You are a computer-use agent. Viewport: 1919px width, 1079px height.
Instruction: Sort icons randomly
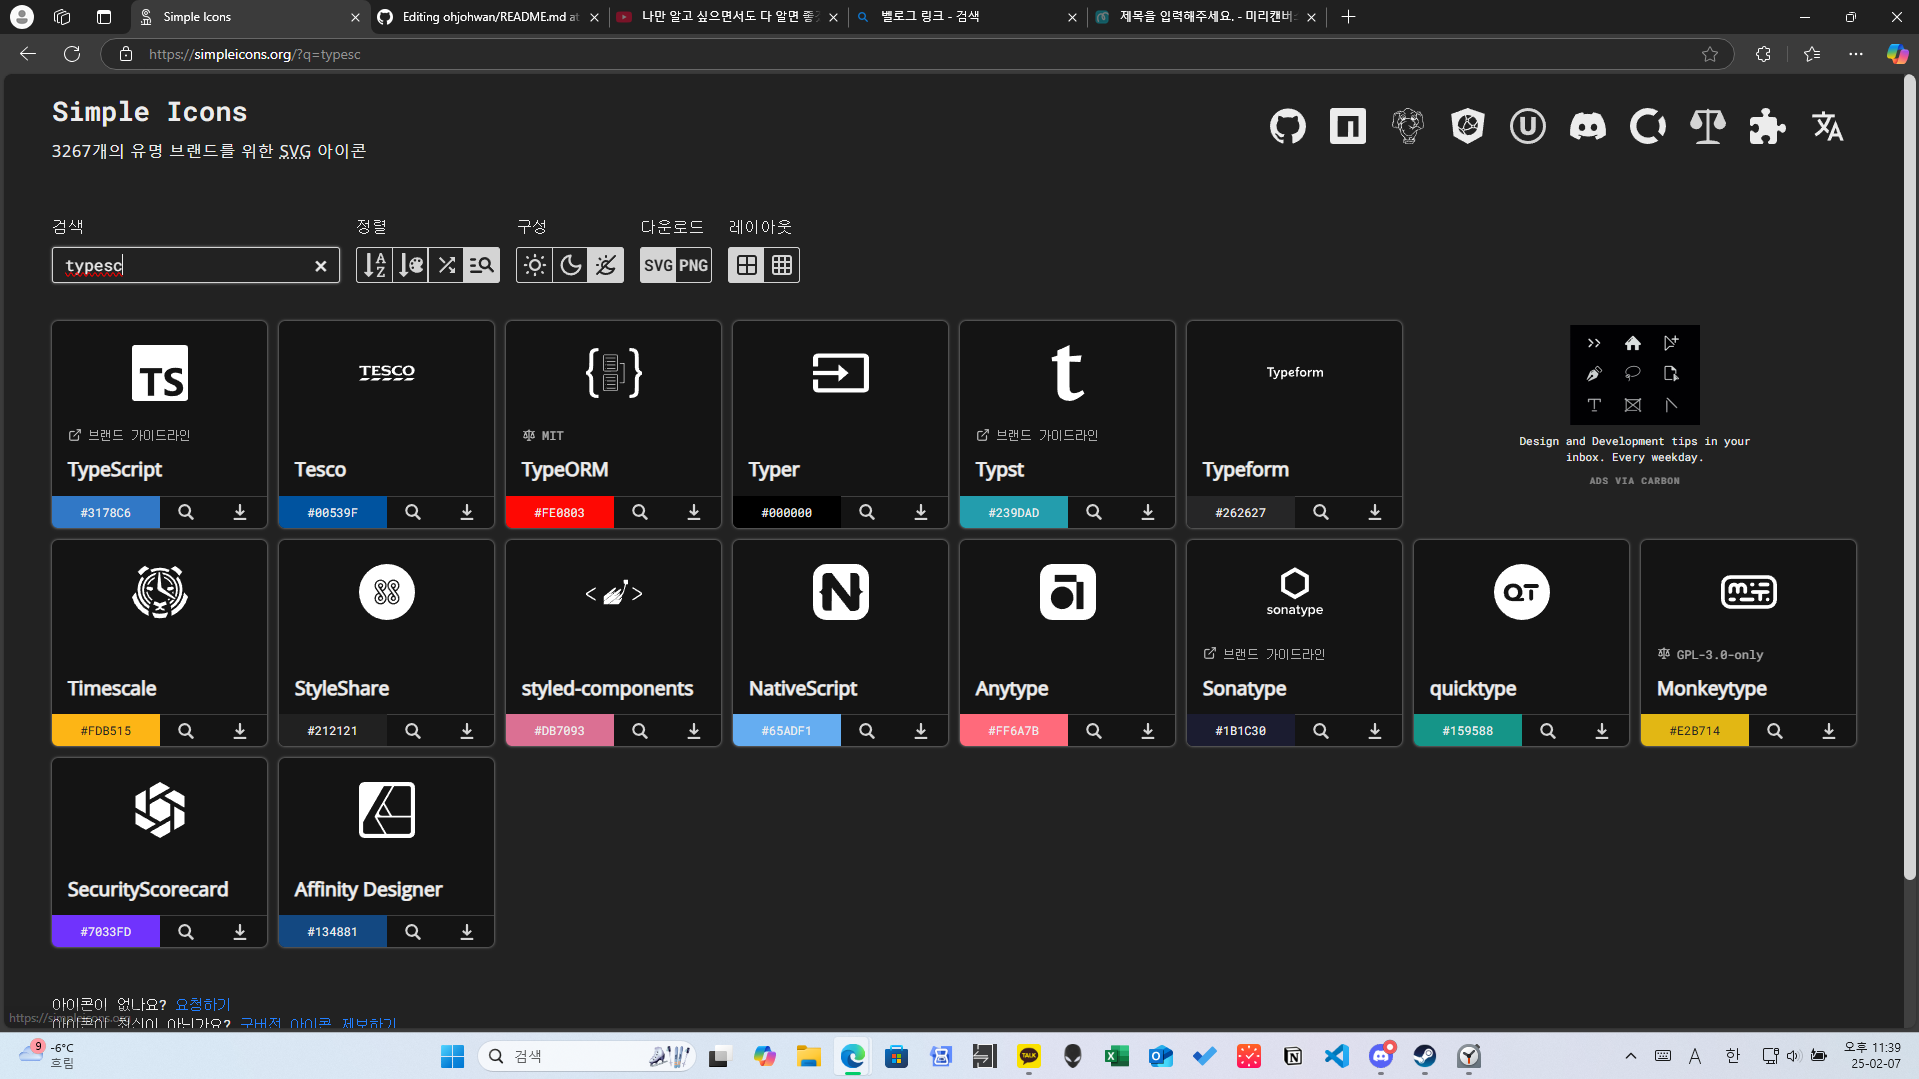[x=446, y=265]
